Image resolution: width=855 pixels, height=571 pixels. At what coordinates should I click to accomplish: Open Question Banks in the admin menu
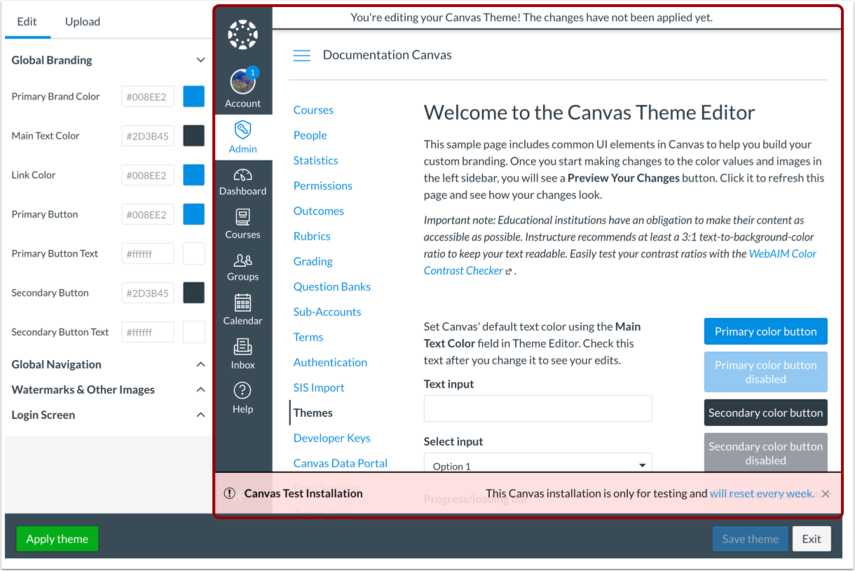tap(332, 287)
